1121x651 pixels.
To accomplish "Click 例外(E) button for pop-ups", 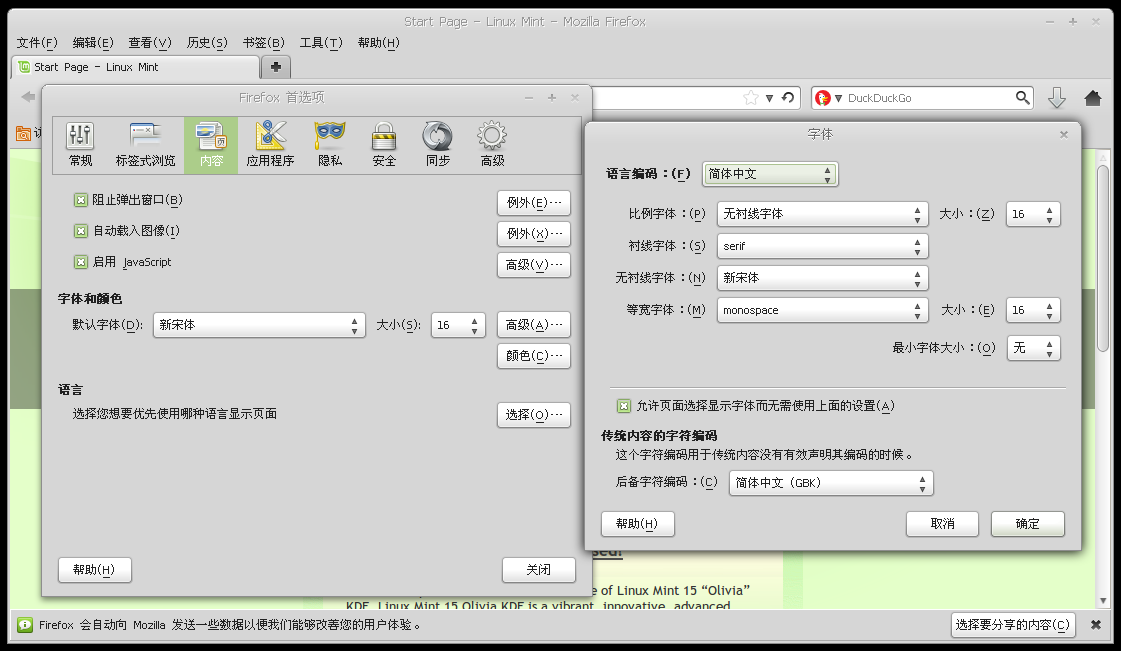I will (534, 203).
